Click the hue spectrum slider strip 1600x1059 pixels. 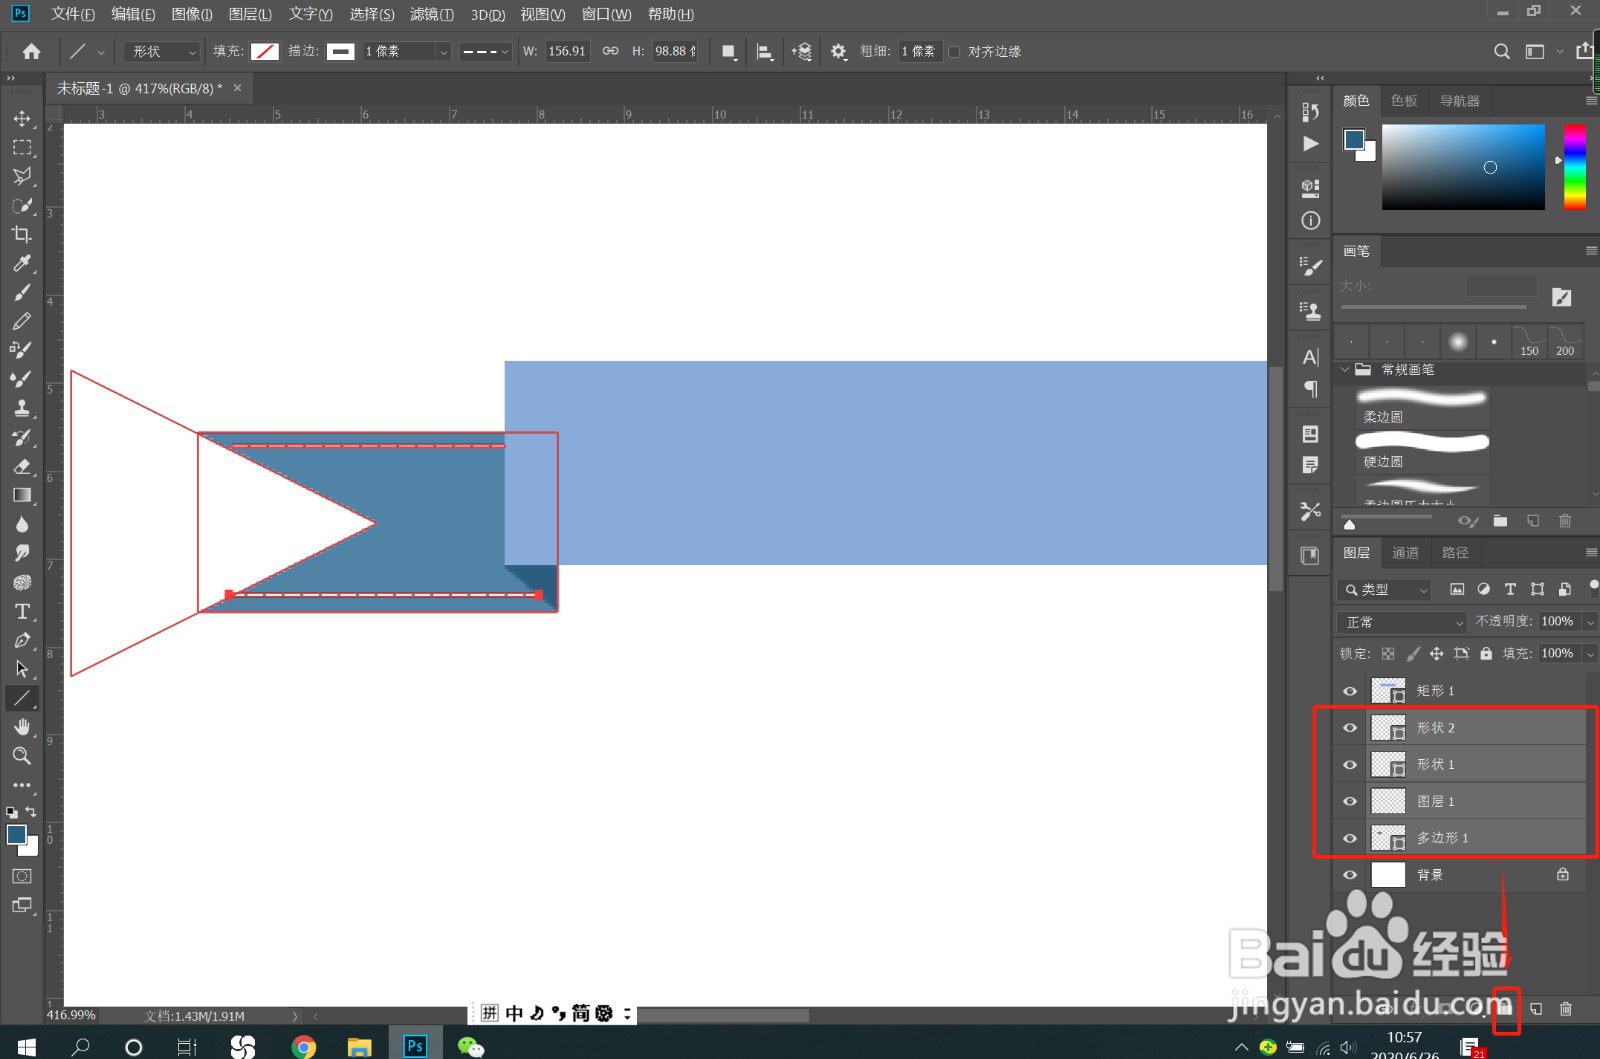1575,167
